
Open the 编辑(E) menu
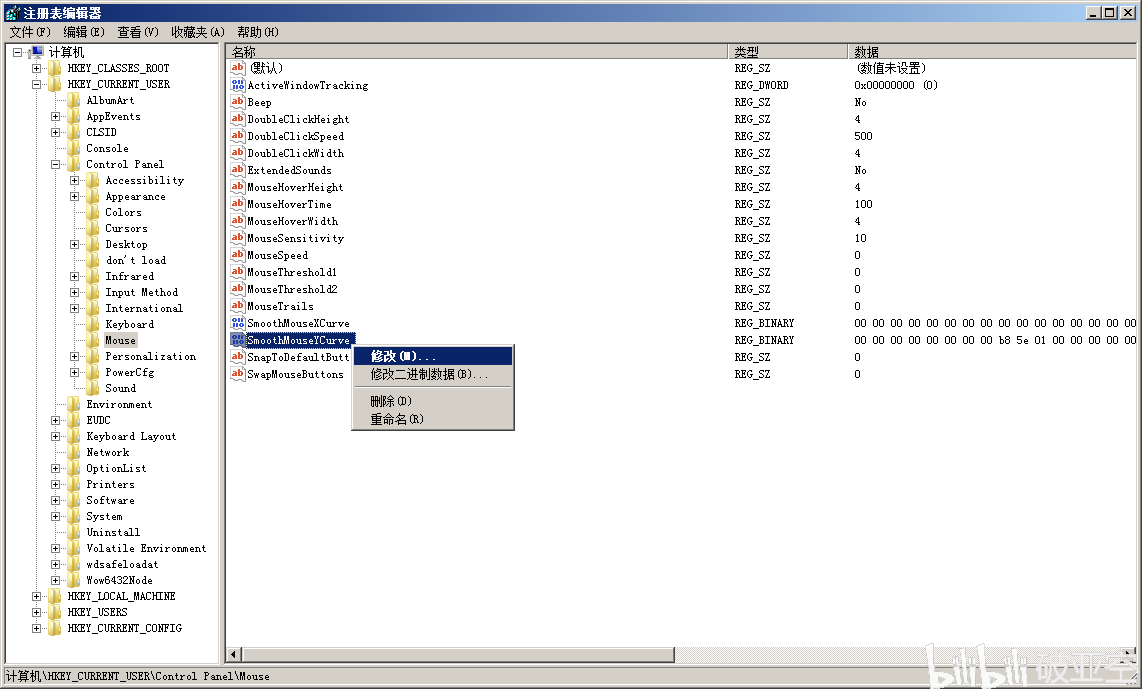tap(84, 32)
